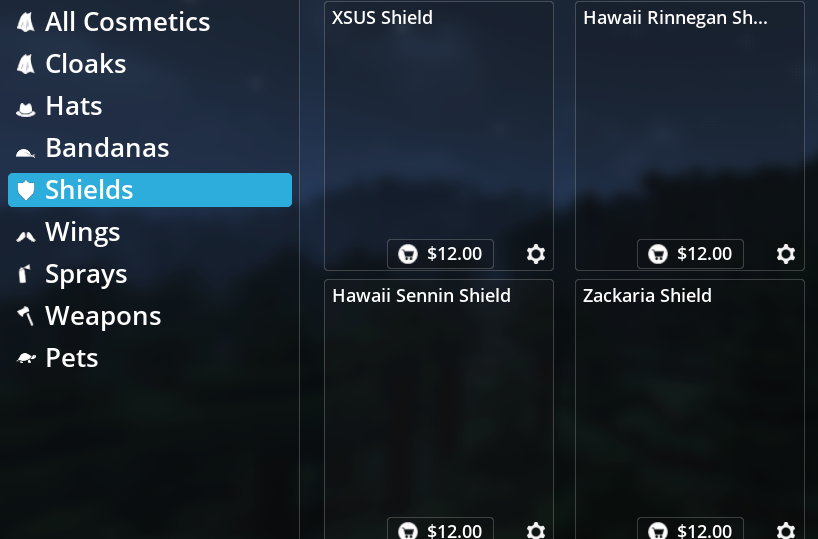
Task: Select the XSUS Shield preview card
Action: (439, 136)
